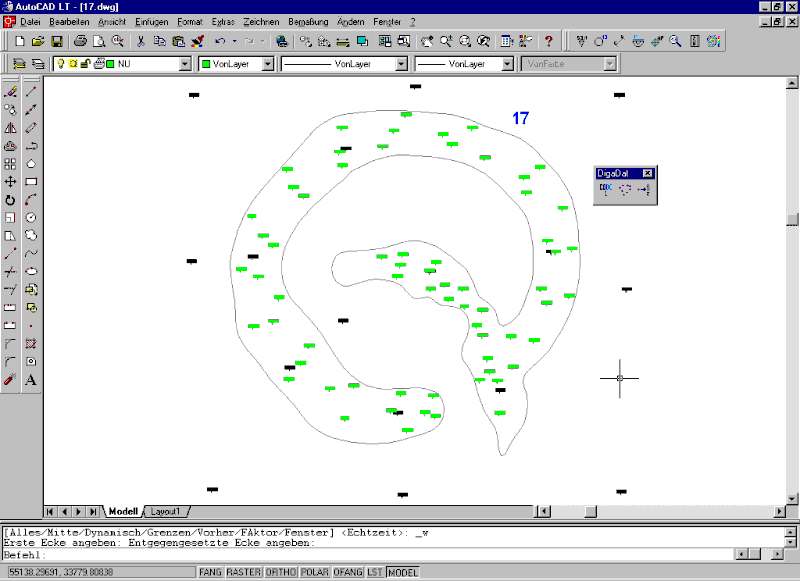Click the POLAR button in status bar

point(315,573)
